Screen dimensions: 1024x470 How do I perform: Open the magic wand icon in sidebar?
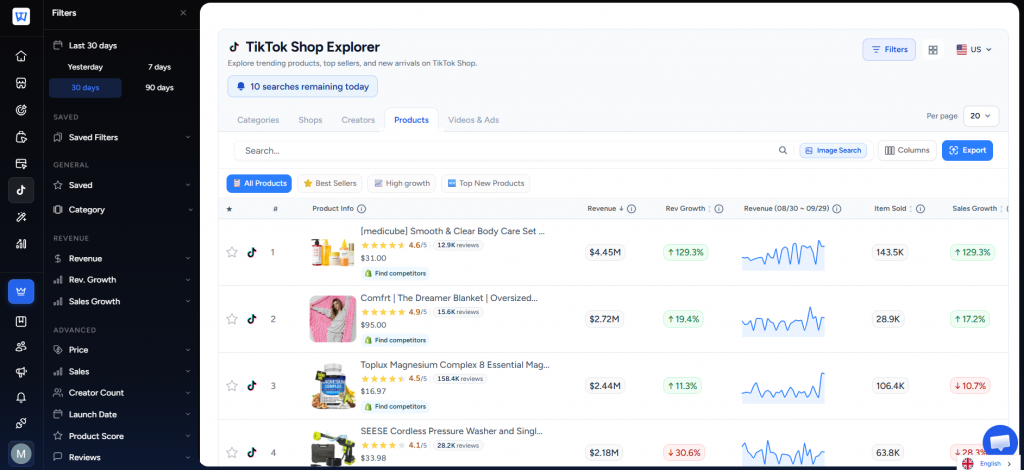(x=21, y=217)
